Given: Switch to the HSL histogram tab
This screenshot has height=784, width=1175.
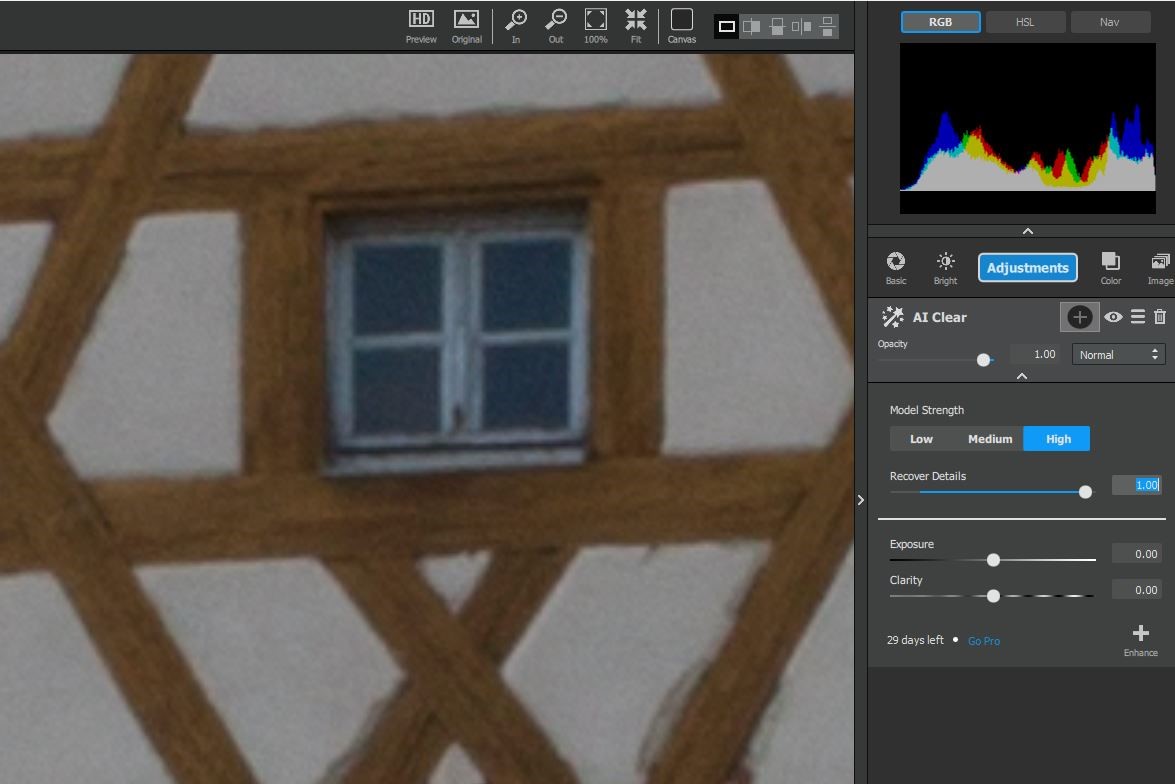Looking at the screenshot, I should coord(1025,22).
